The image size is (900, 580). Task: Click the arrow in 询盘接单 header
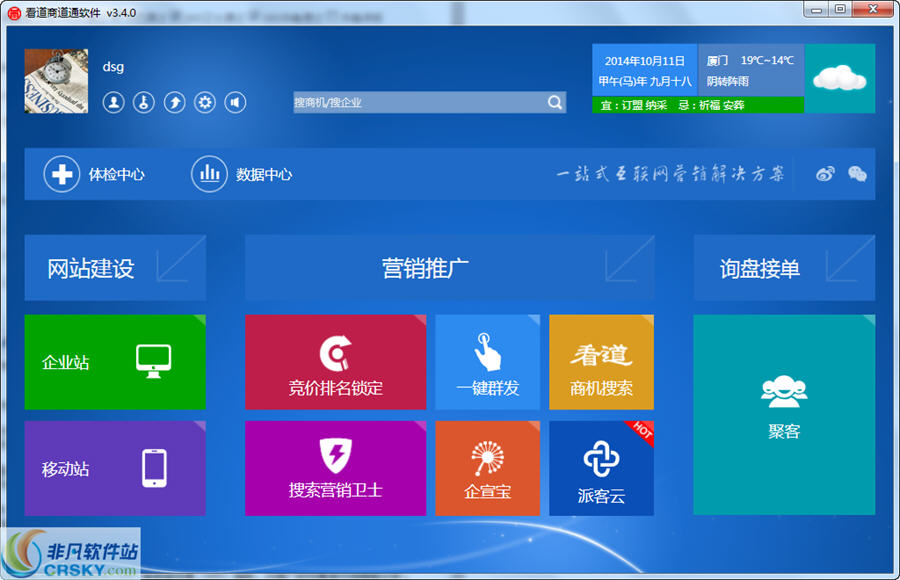pyautogui.click(x=850, y=260)
